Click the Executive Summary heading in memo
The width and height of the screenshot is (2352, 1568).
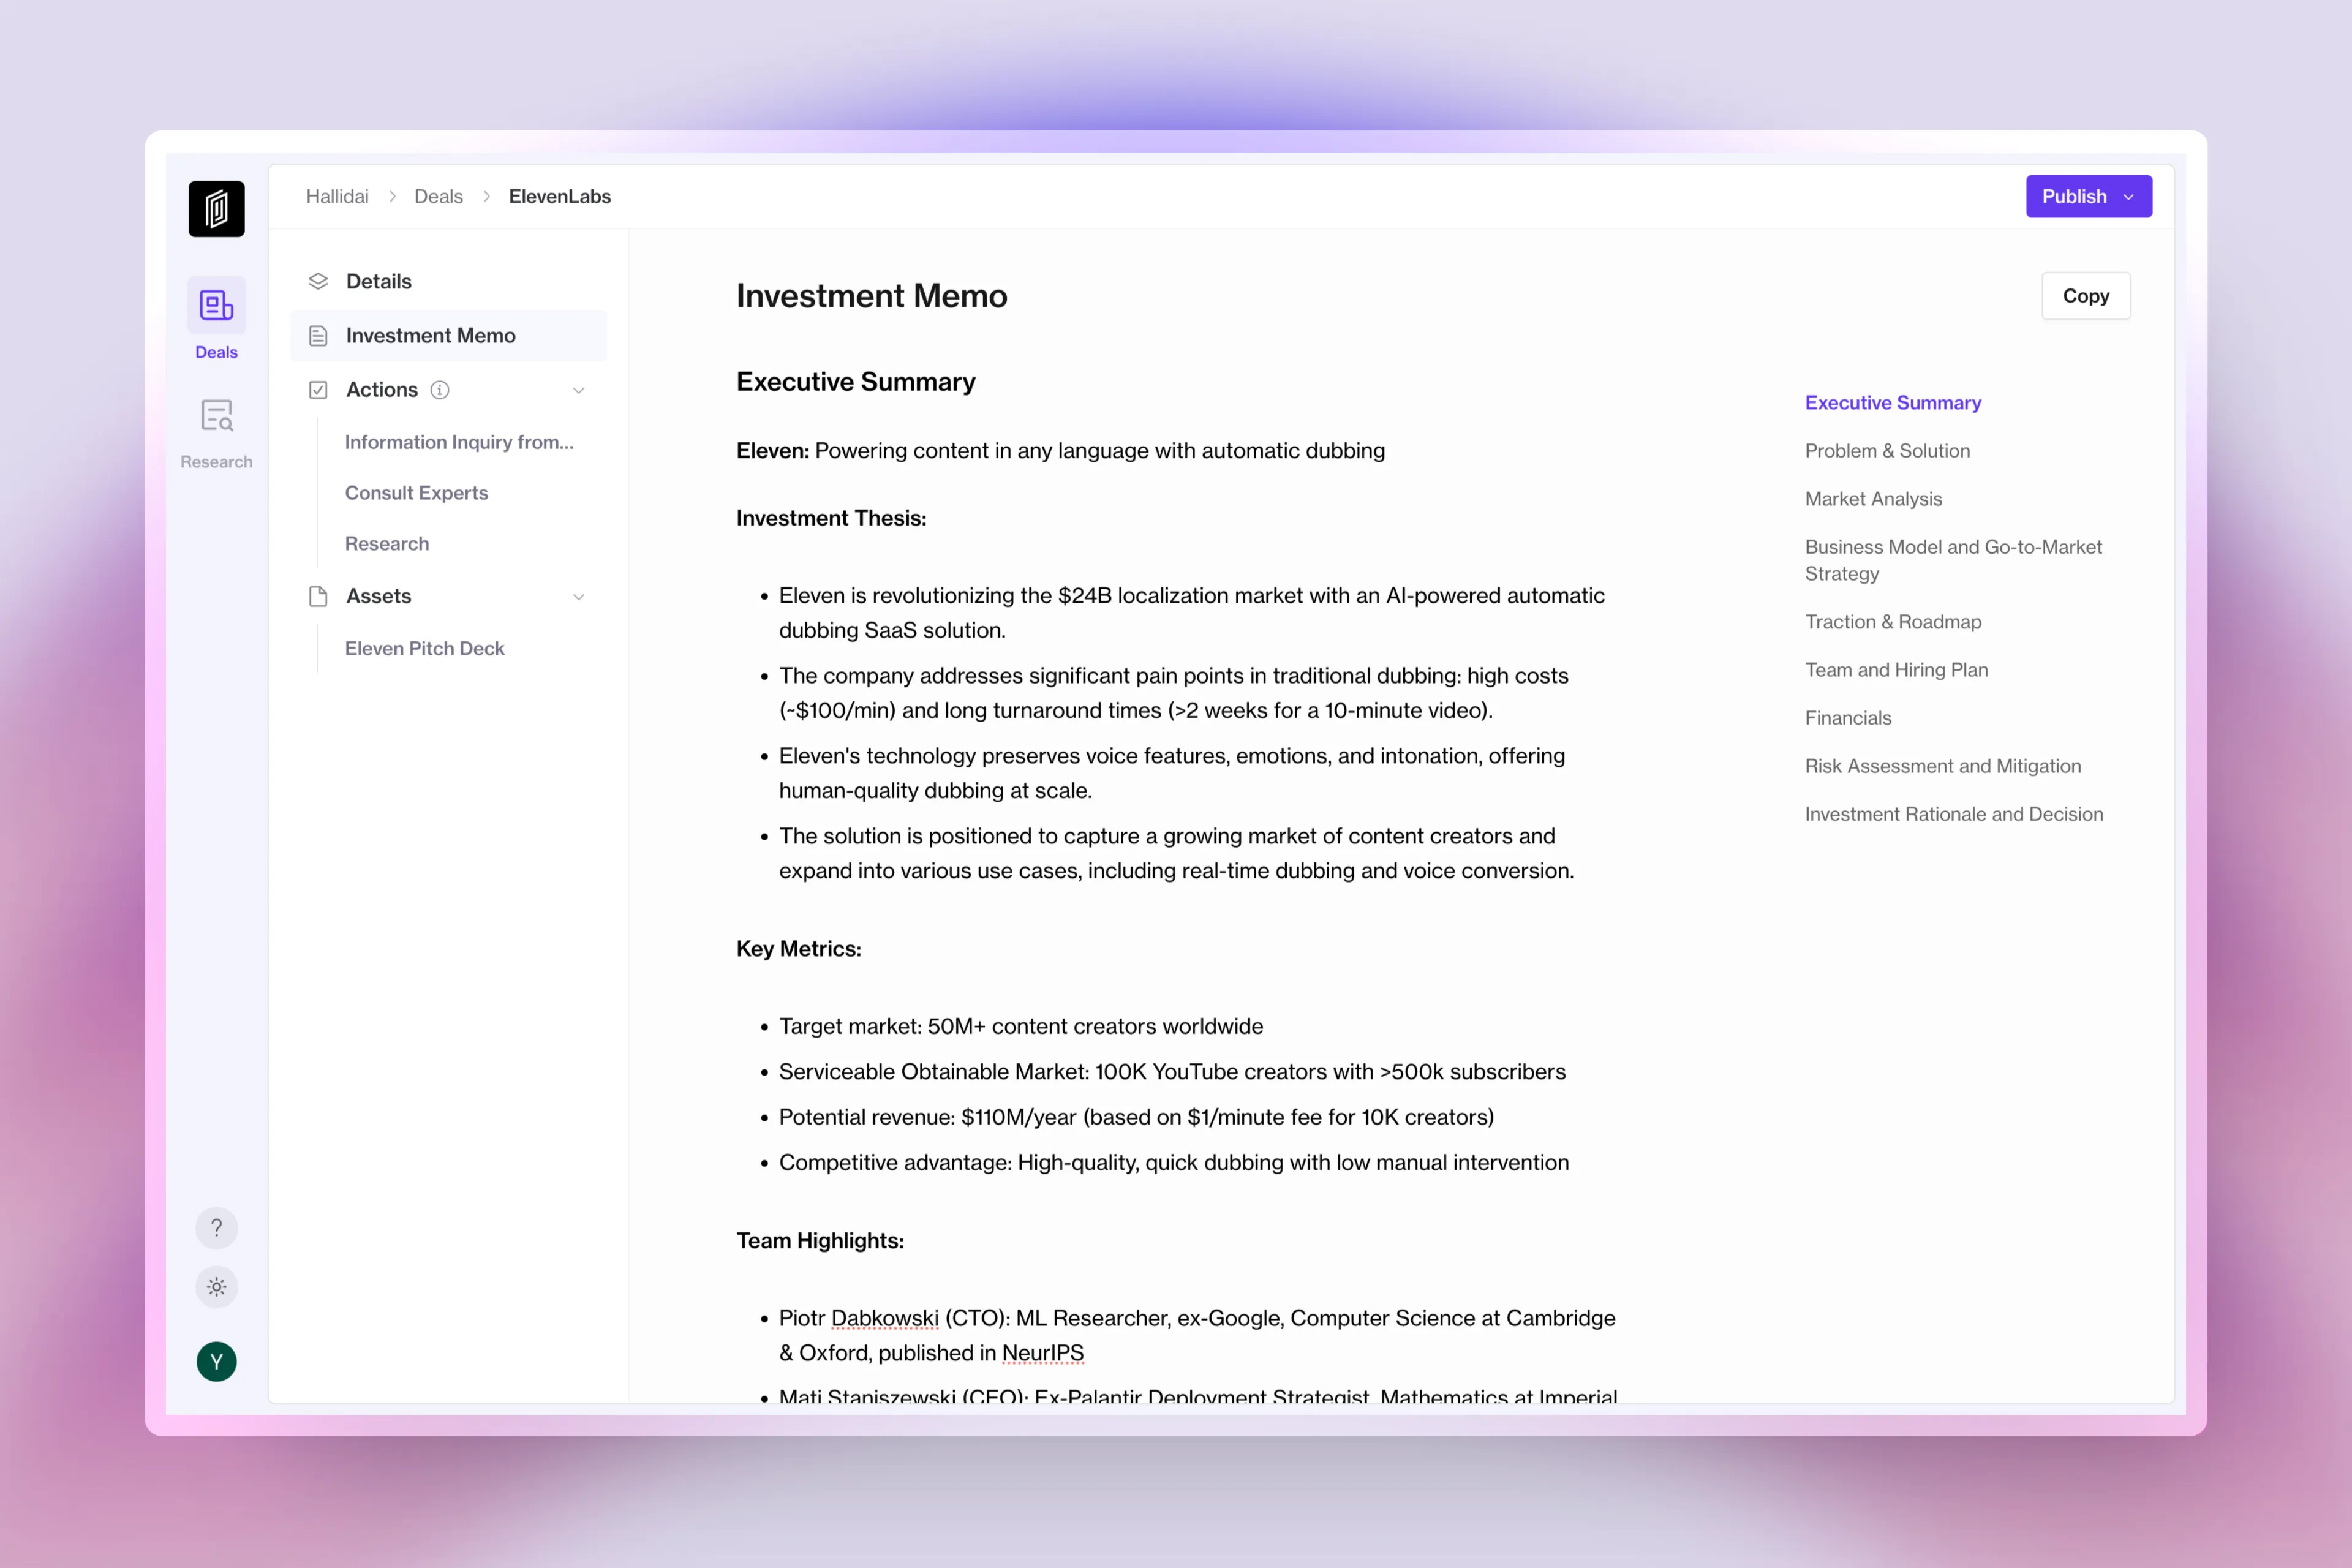pos(856,382)
